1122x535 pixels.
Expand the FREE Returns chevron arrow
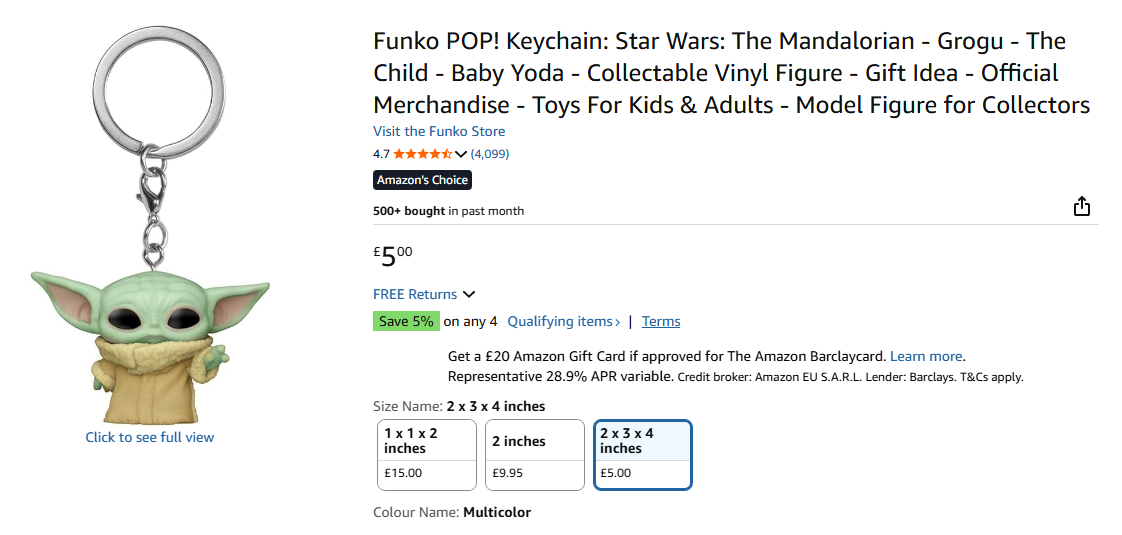pos(469,294)
